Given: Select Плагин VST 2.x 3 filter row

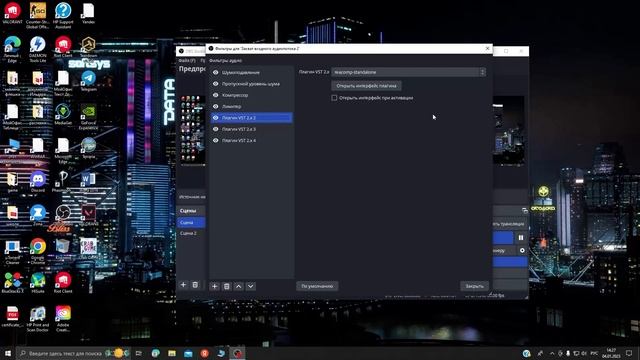Looking at the screenshot, I should coord(251,129).
